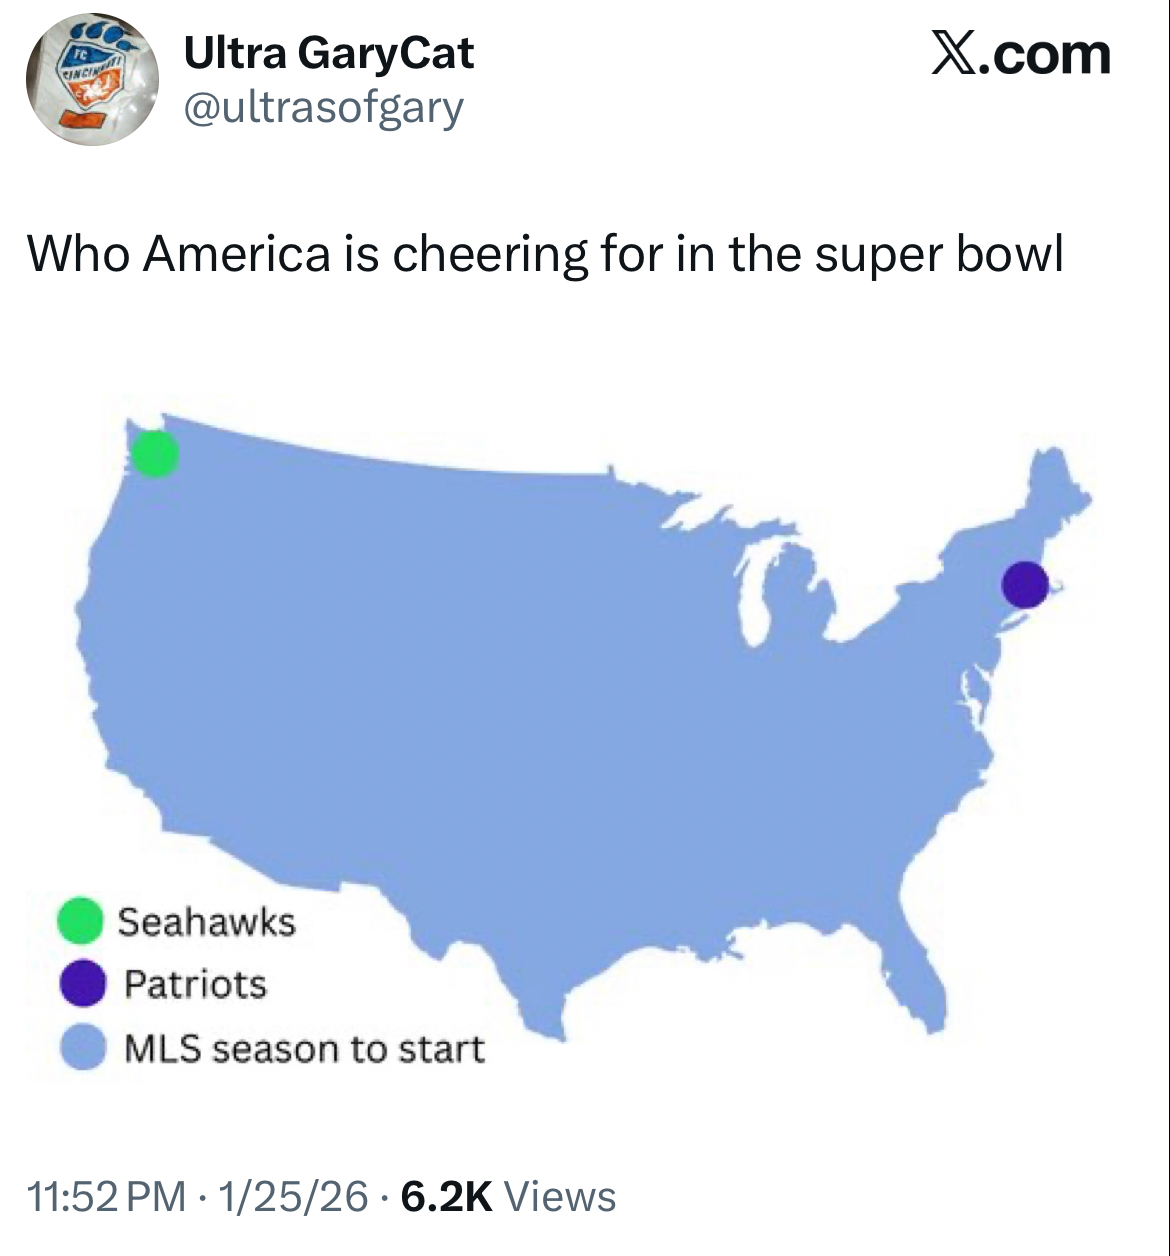Click the green Seahawks legend swatch
The image size is (1170, 1256).
point(81,920)
